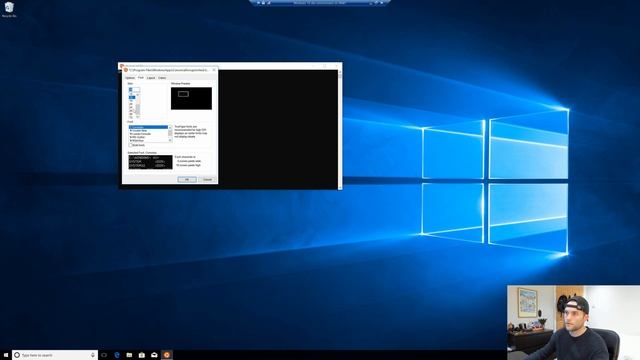Open File Explorer from taskbar
The image size is (640, 360).
[x=129, y=355]
